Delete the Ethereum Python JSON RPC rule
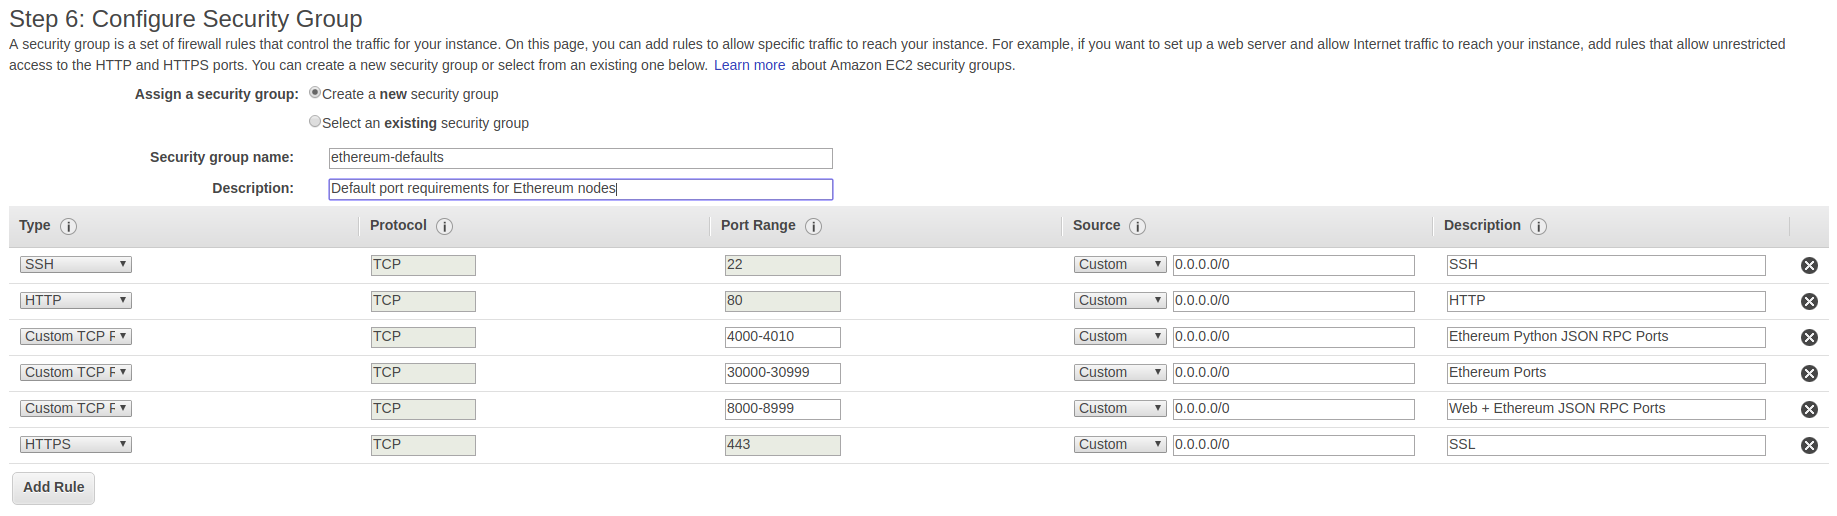This screenshot has width=1837, height=516. pyautogui.click(x=1809, y=337)
